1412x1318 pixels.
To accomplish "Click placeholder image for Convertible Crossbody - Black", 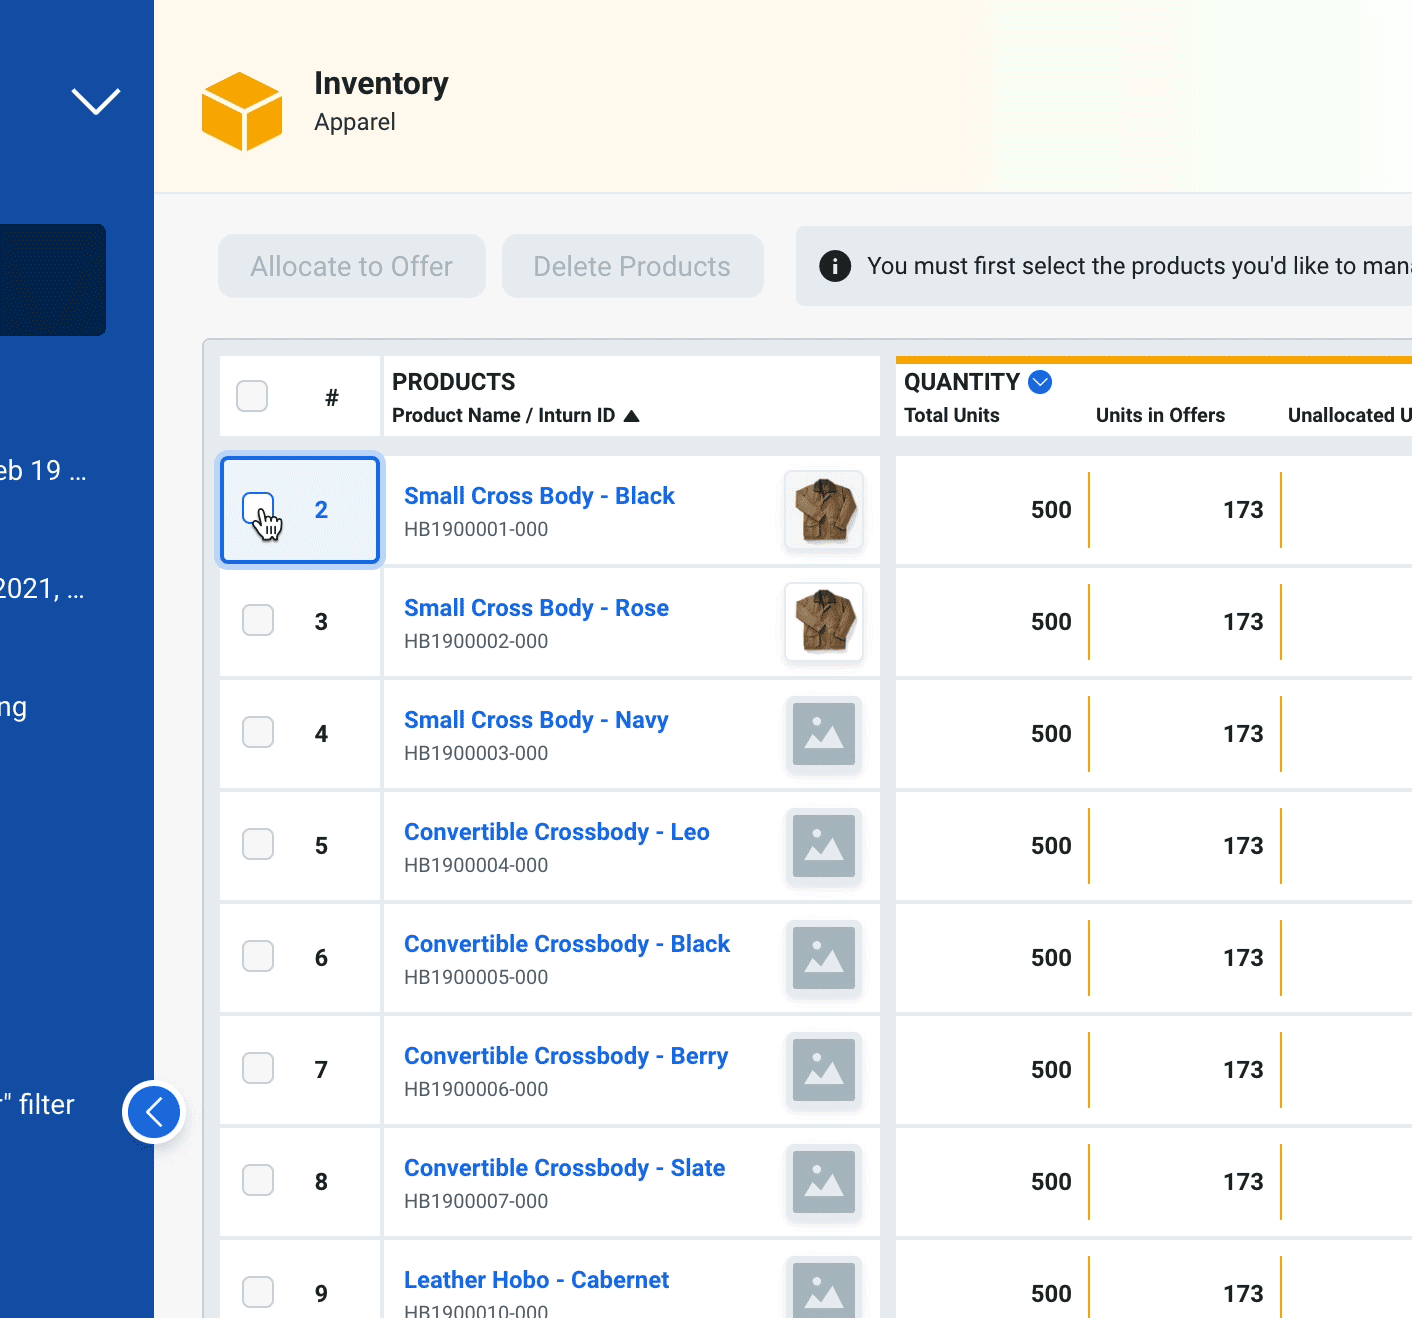I will pos(824,958).
